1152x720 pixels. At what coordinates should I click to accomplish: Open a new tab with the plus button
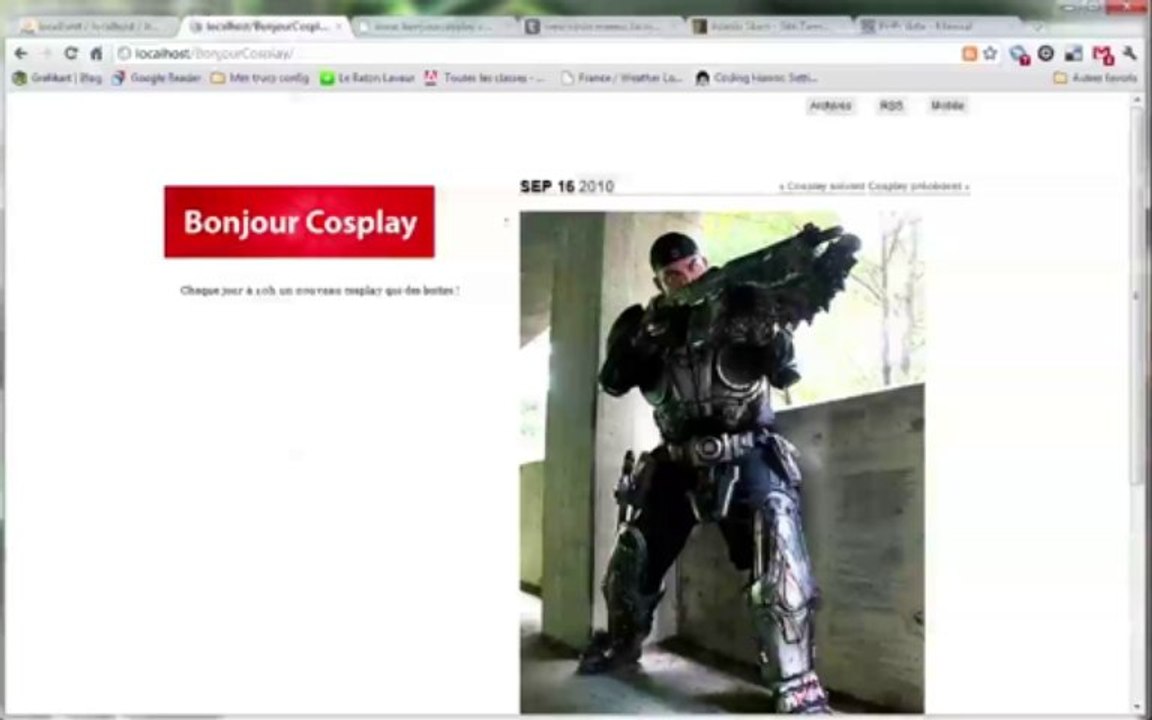(x=1037, y=26)
